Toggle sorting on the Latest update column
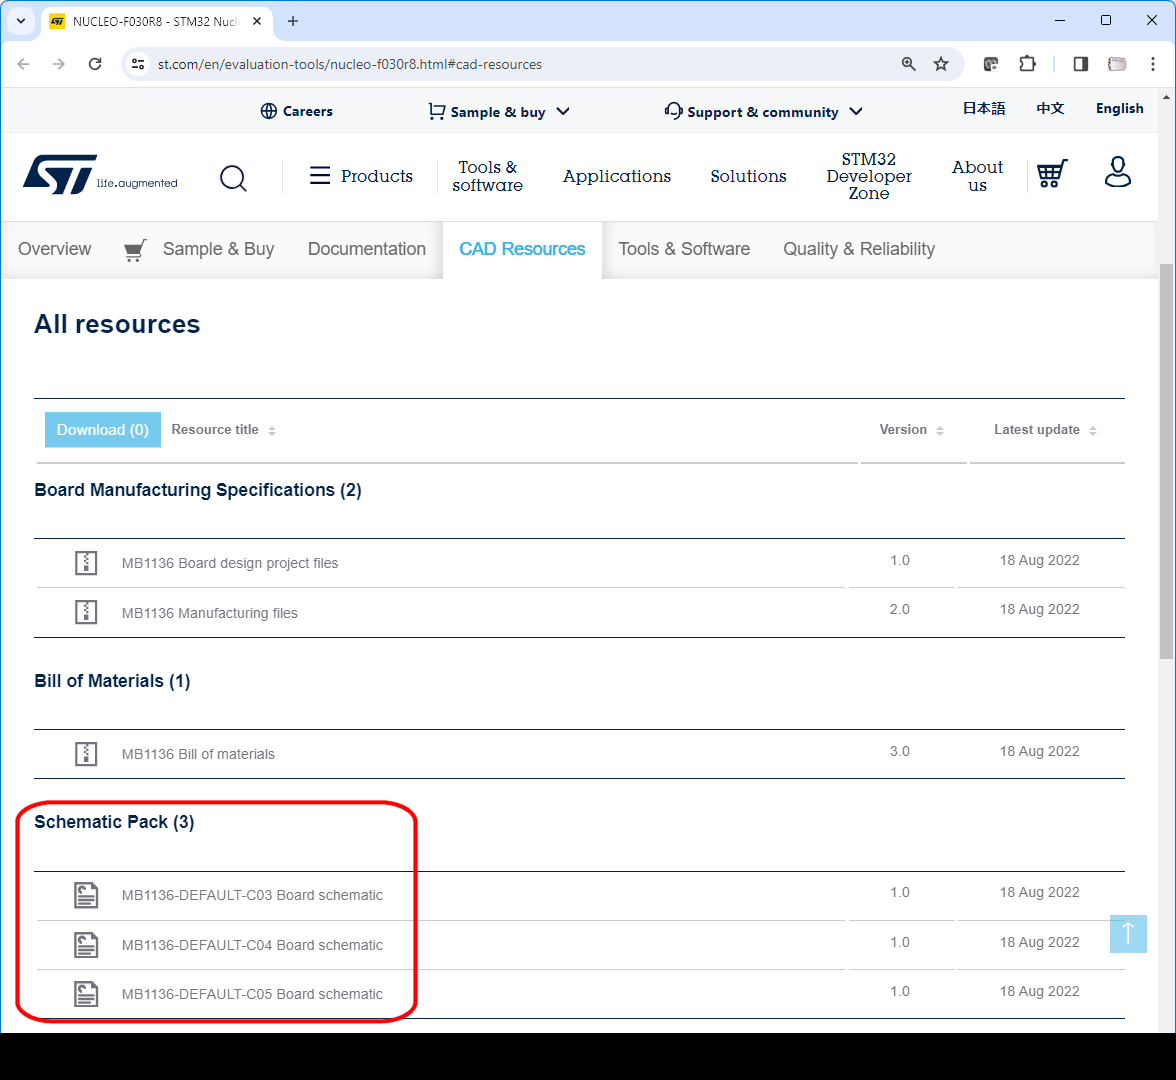The height and width of the screenshot is (1080, 1176). coord(1092,429)
